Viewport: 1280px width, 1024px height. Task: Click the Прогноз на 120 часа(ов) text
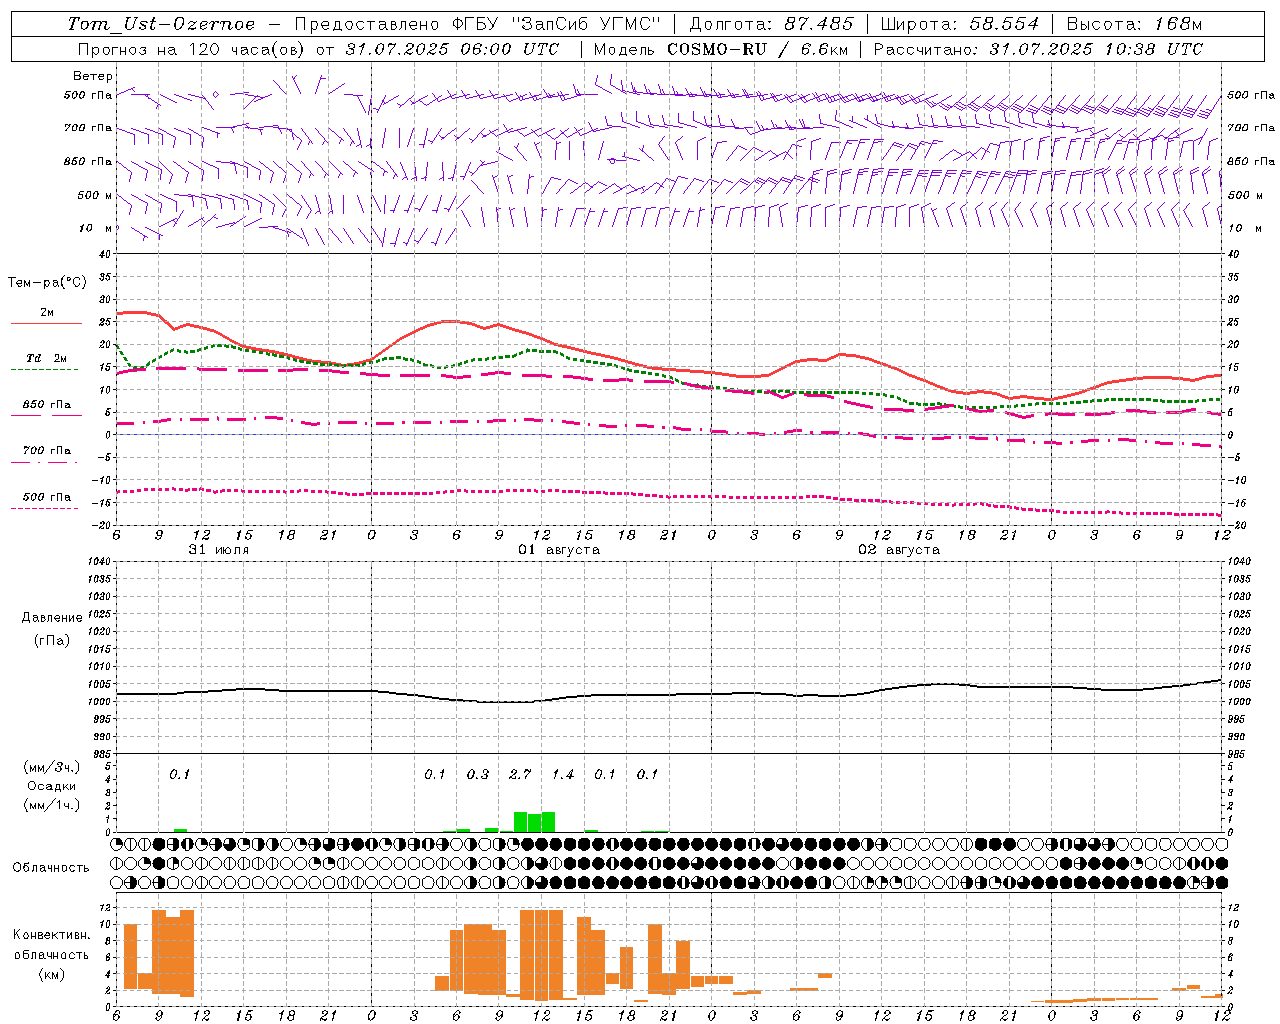click(x=193, y=49)
